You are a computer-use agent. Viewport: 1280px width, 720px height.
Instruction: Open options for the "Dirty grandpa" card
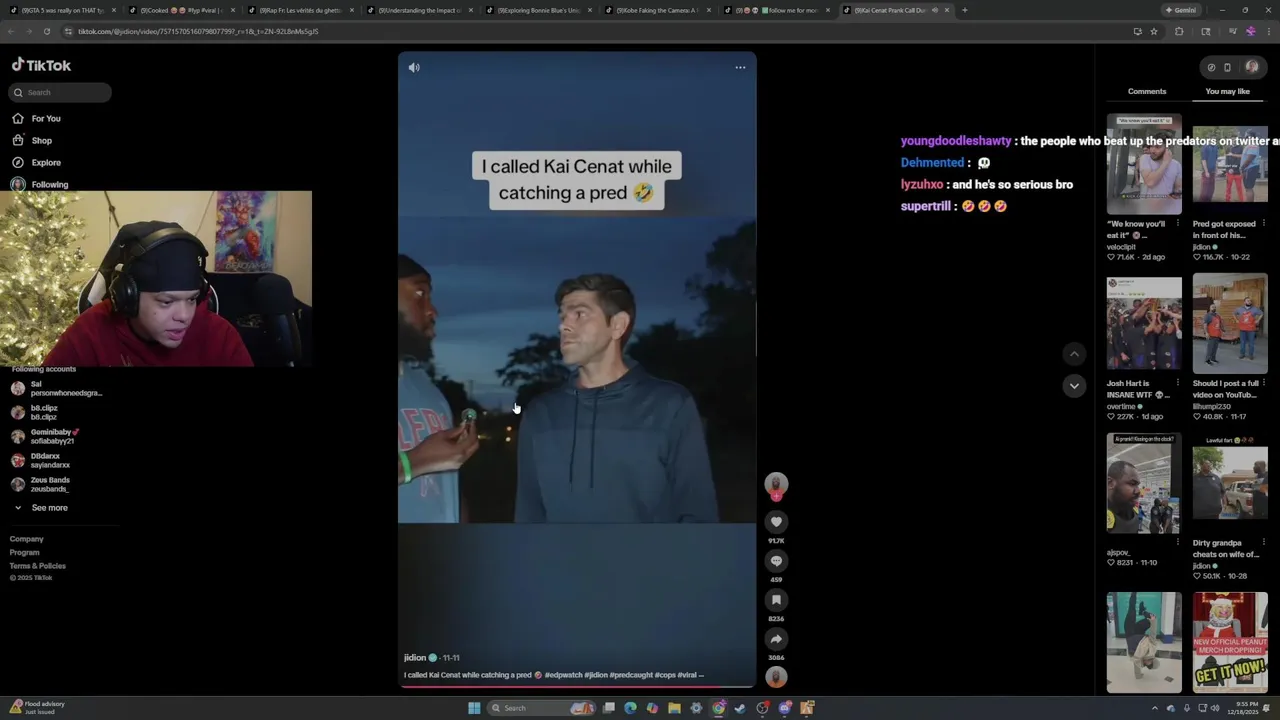click(x=1264, y=543)
